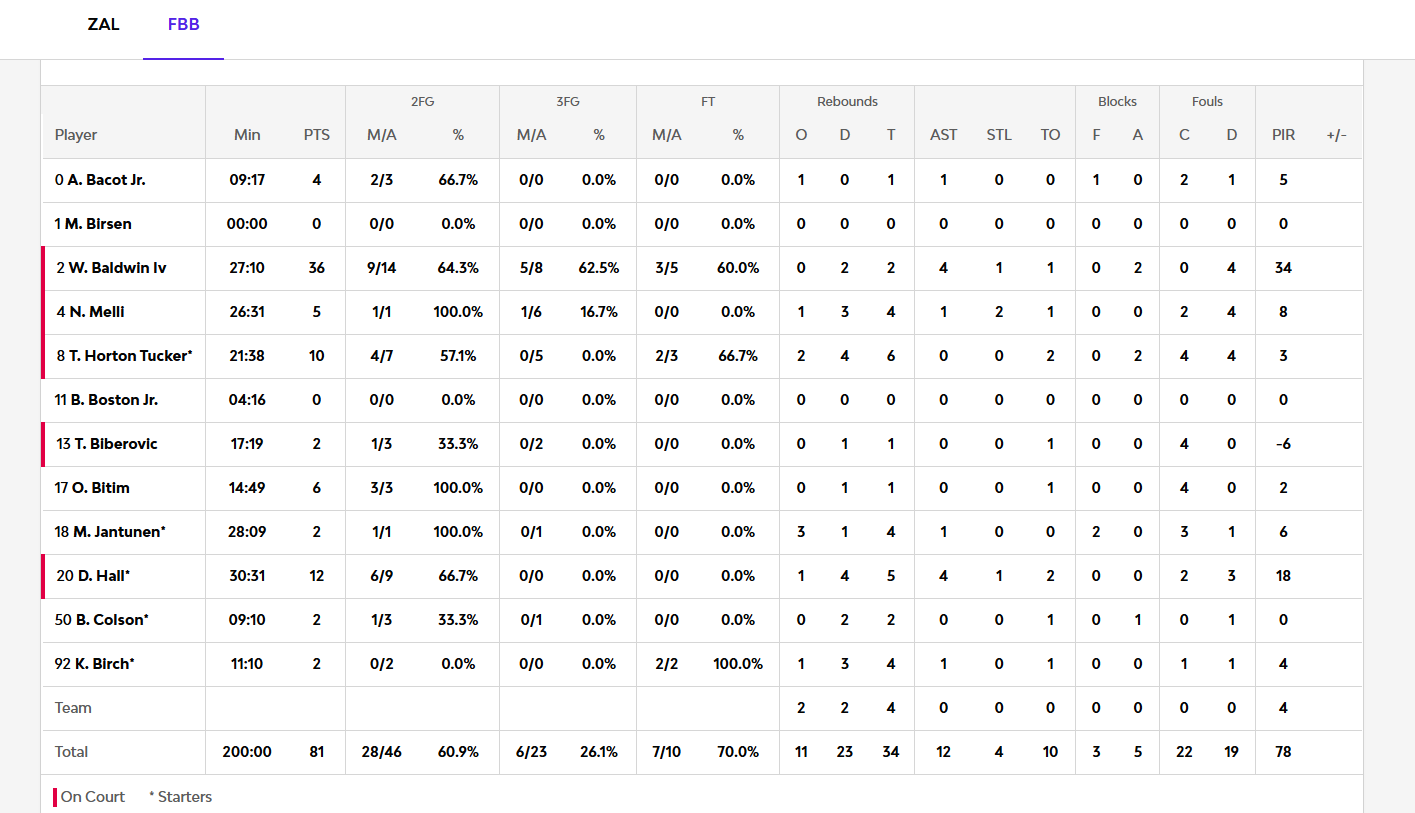The image size is (1415, 813).
Task: Open N. Melli player profile
Action: pos(96,312)
